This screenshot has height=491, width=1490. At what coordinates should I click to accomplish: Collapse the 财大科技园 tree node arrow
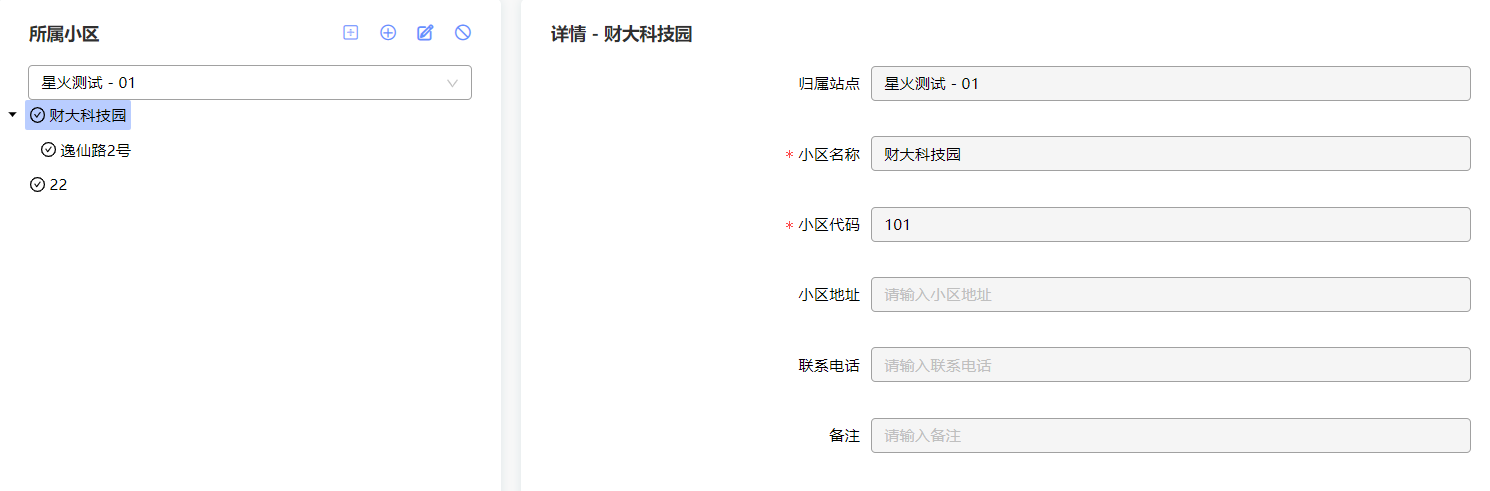(x=12, y=115)
